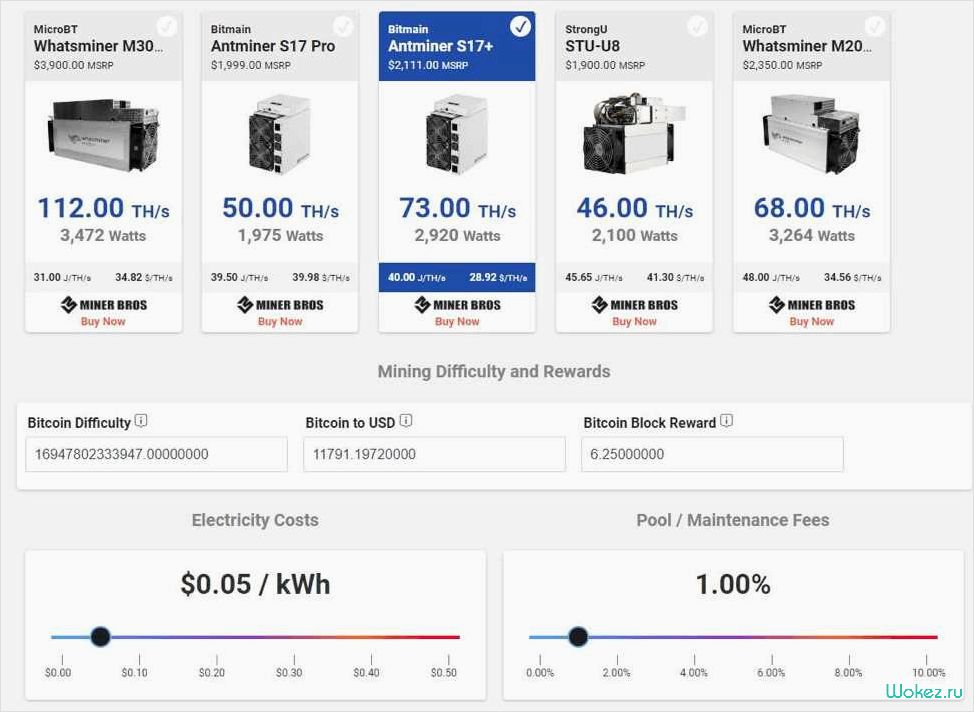Viewport: 974px width, 712px height.
Task: Select the Whatsminer M20 checkmark circle
Action: (x=875, y=26)
